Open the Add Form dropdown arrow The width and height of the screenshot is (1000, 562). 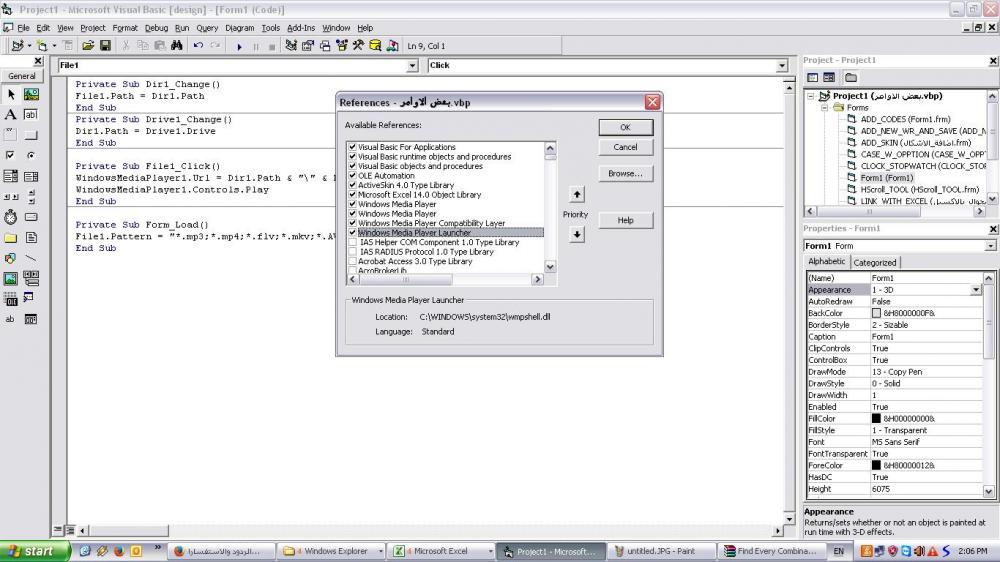(x=54, y=46)
